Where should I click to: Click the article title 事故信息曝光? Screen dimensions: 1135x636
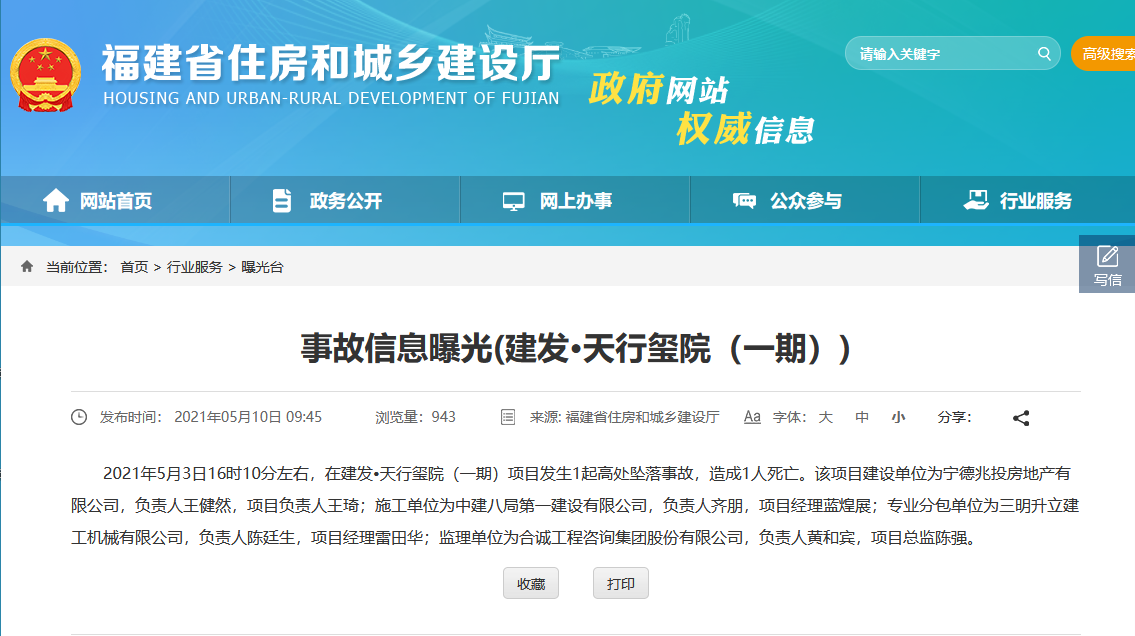(575, 348)
